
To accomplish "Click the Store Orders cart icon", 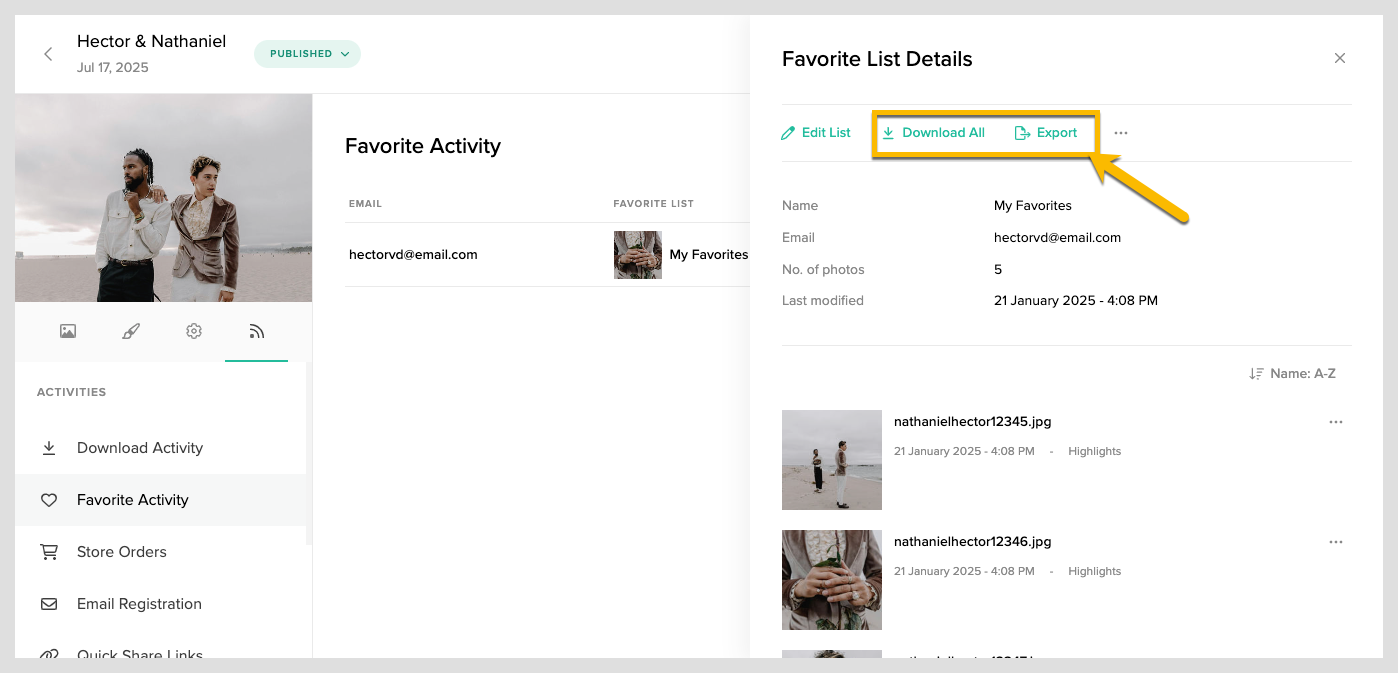I will 49,552.
